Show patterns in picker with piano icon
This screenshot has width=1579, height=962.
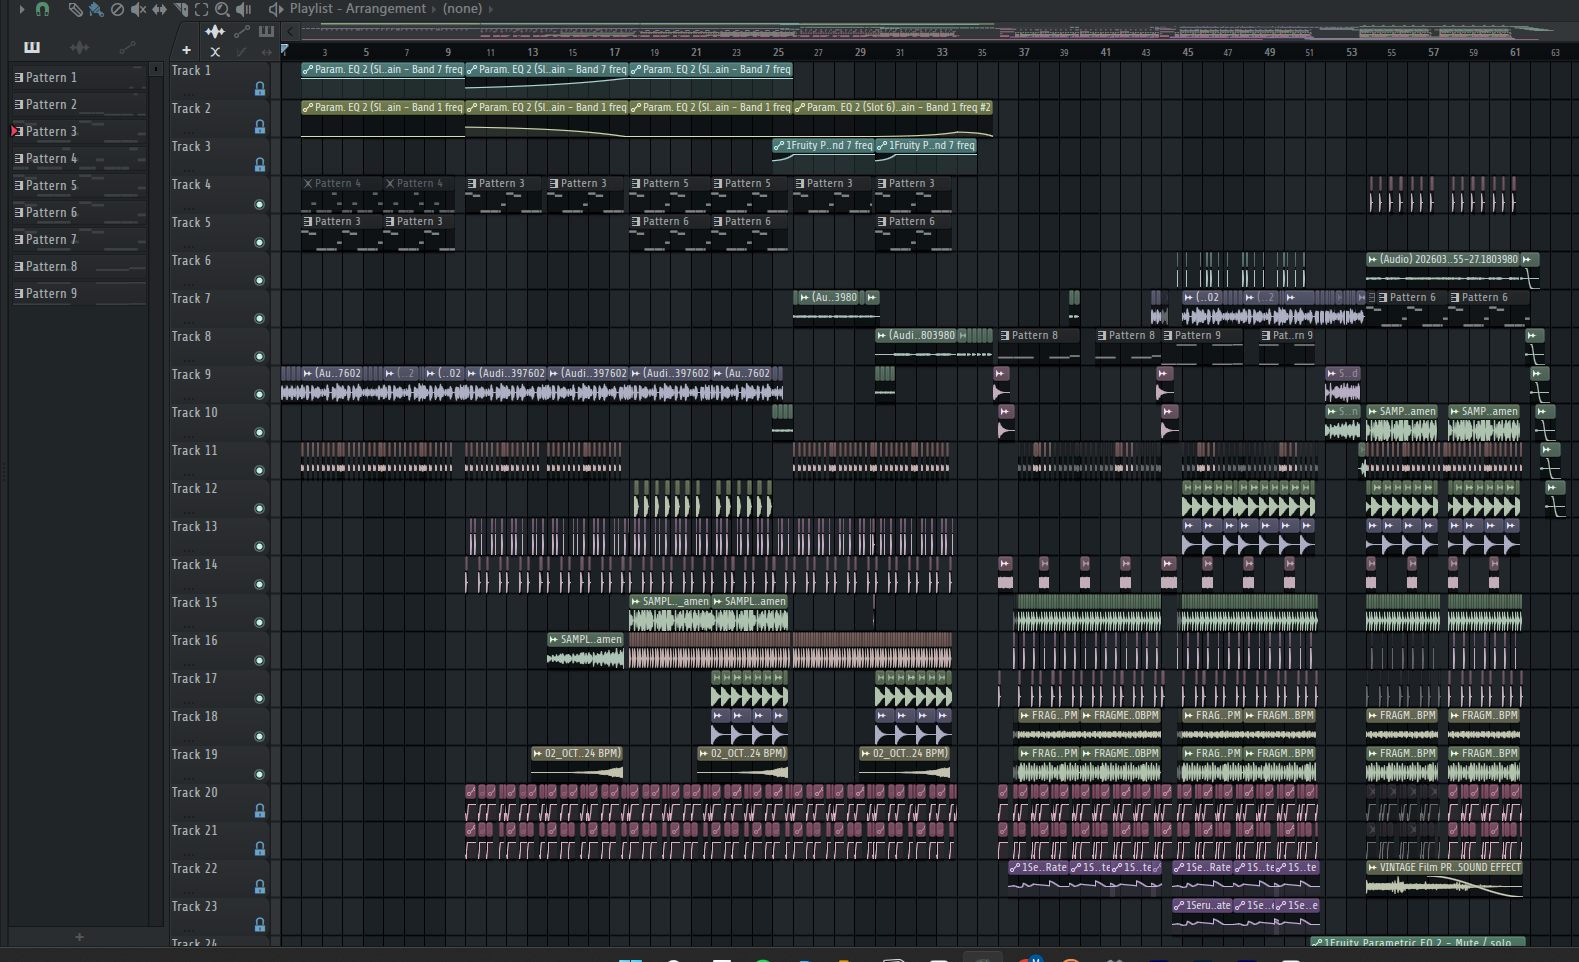pyautogui.click(x=32, y=47)
